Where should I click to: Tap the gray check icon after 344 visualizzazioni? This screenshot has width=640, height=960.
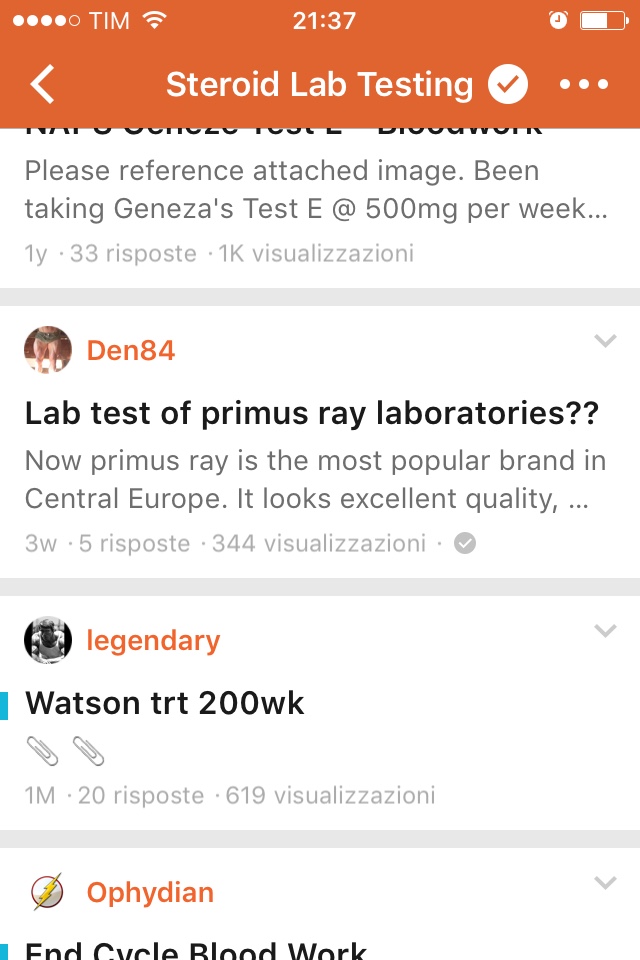click(x=465, y=544)
